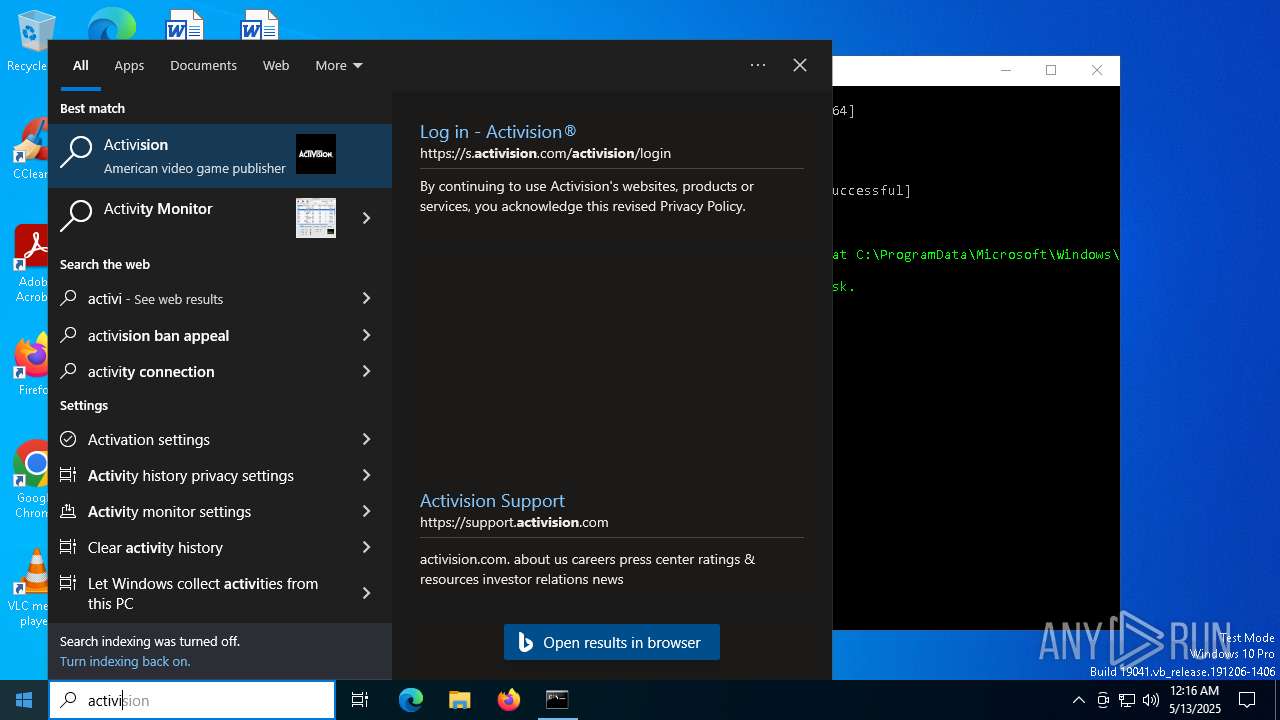Switch to the Apps search tab

point(129,65)
